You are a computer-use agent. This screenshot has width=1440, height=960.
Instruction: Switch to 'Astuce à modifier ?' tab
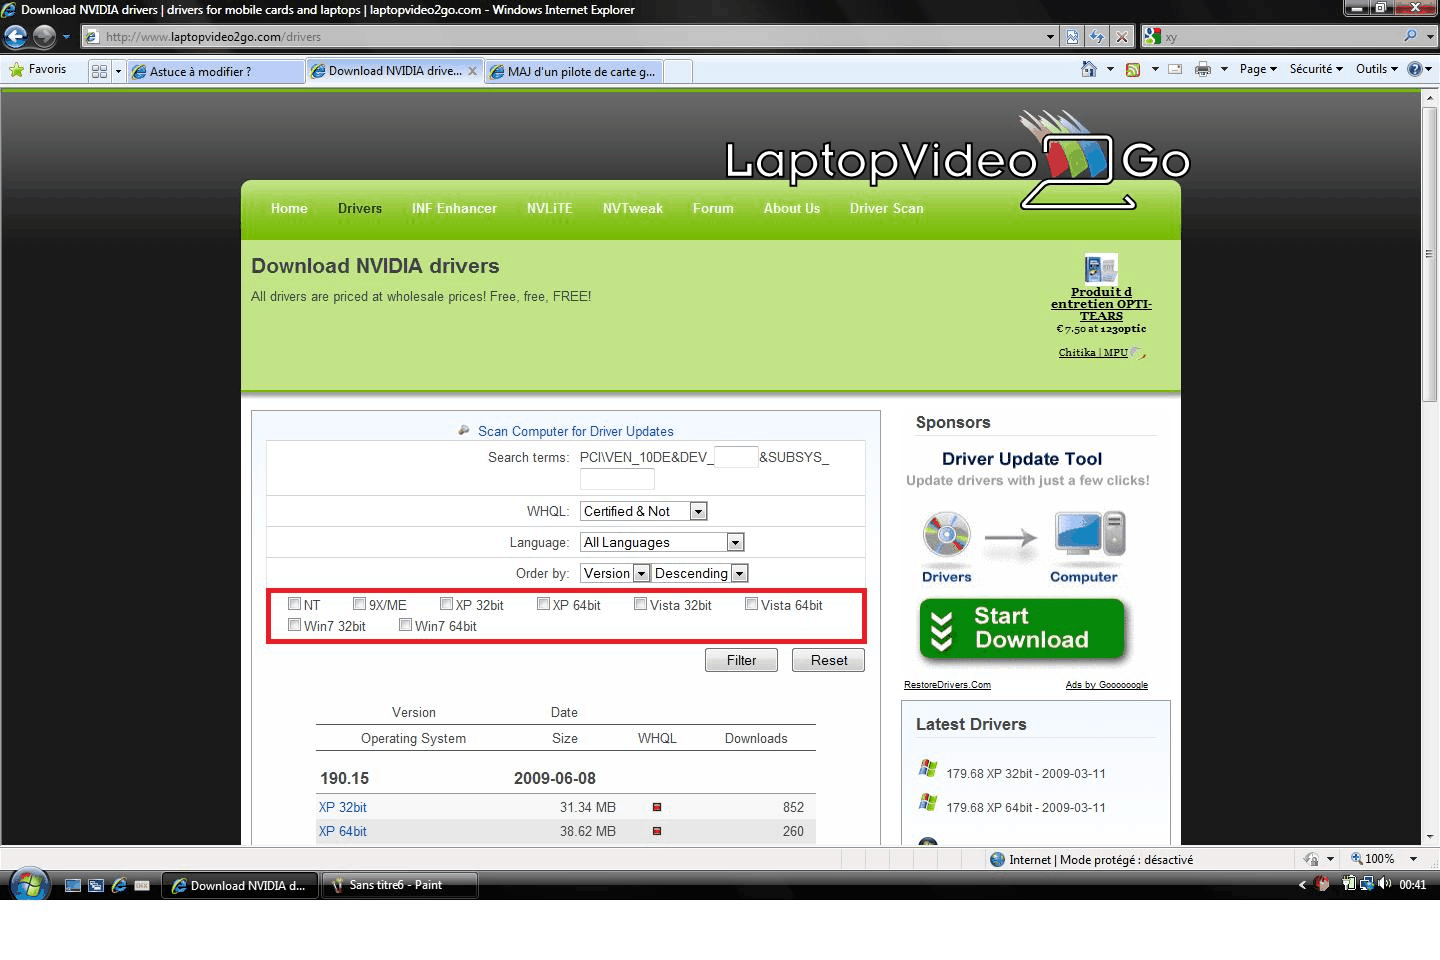216,71
